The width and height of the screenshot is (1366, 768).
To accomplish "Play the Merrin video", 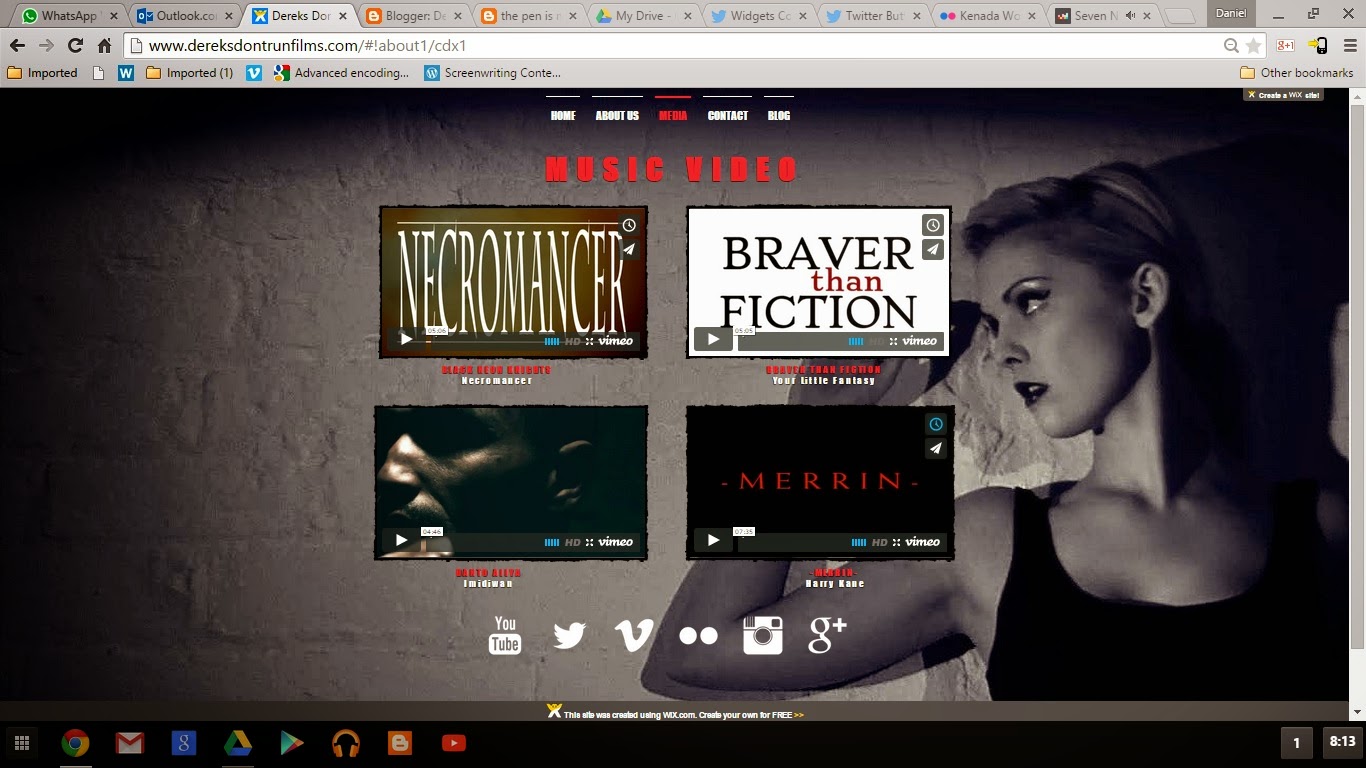I will click(713, 540).
